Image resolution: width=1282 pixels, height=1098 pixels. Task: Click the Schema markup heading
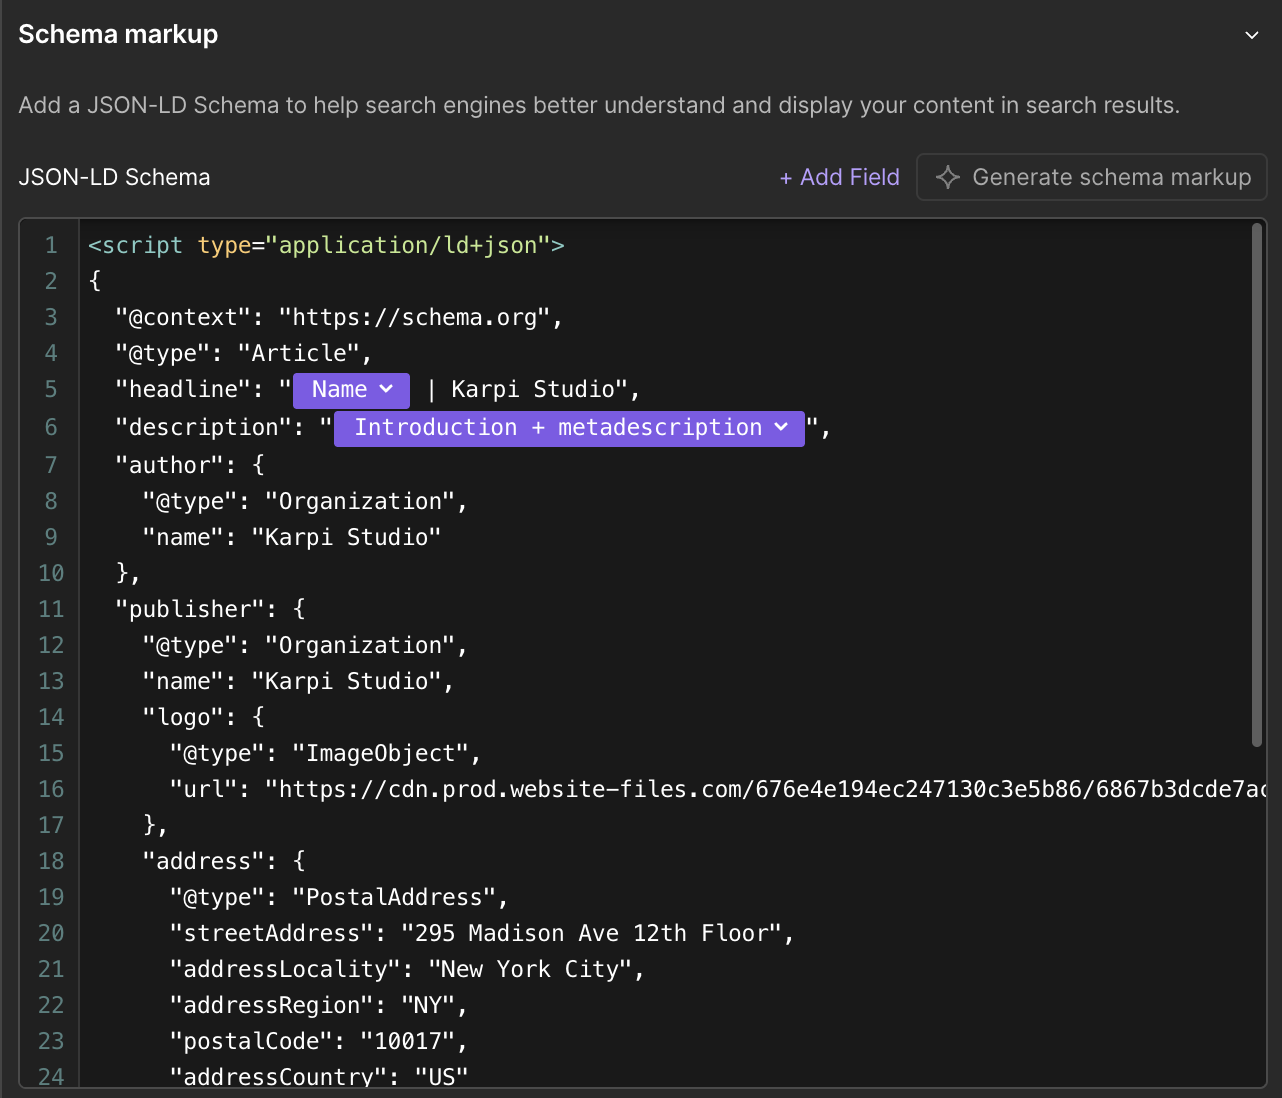click(118, 35)
